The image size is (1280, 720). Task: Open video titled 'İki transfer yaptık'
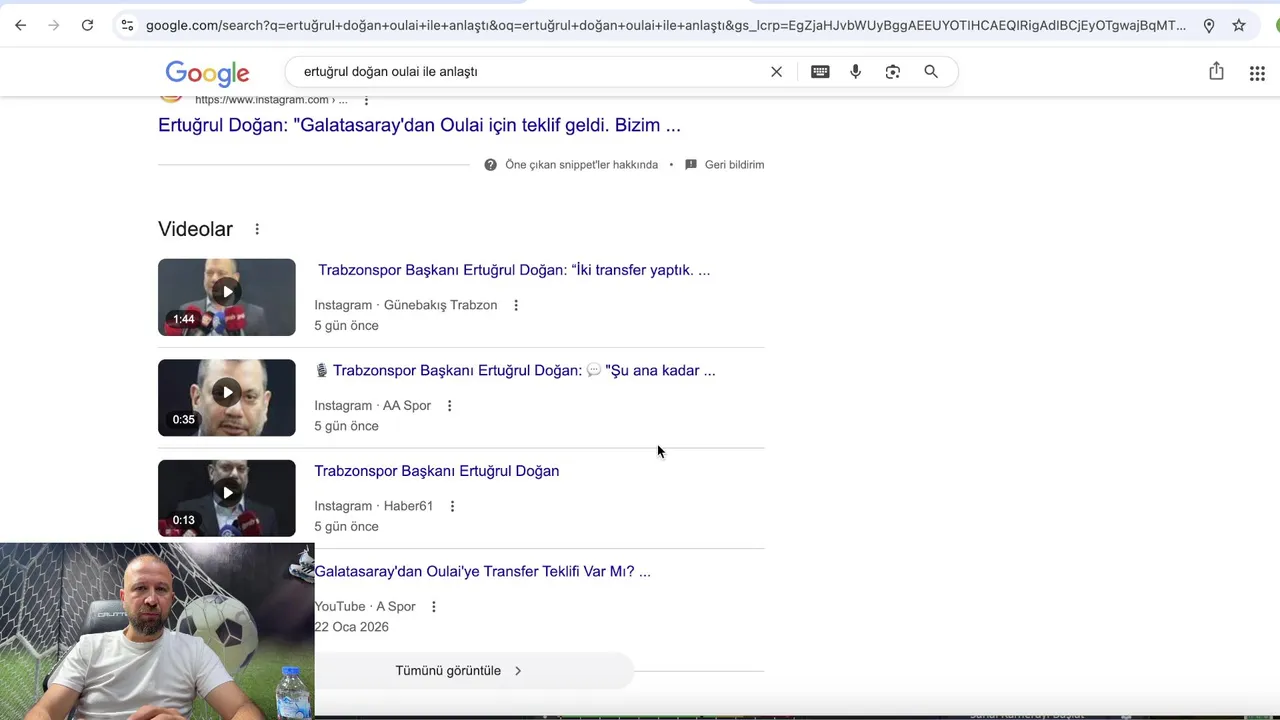pyautogui.click(x=514, y=270)
